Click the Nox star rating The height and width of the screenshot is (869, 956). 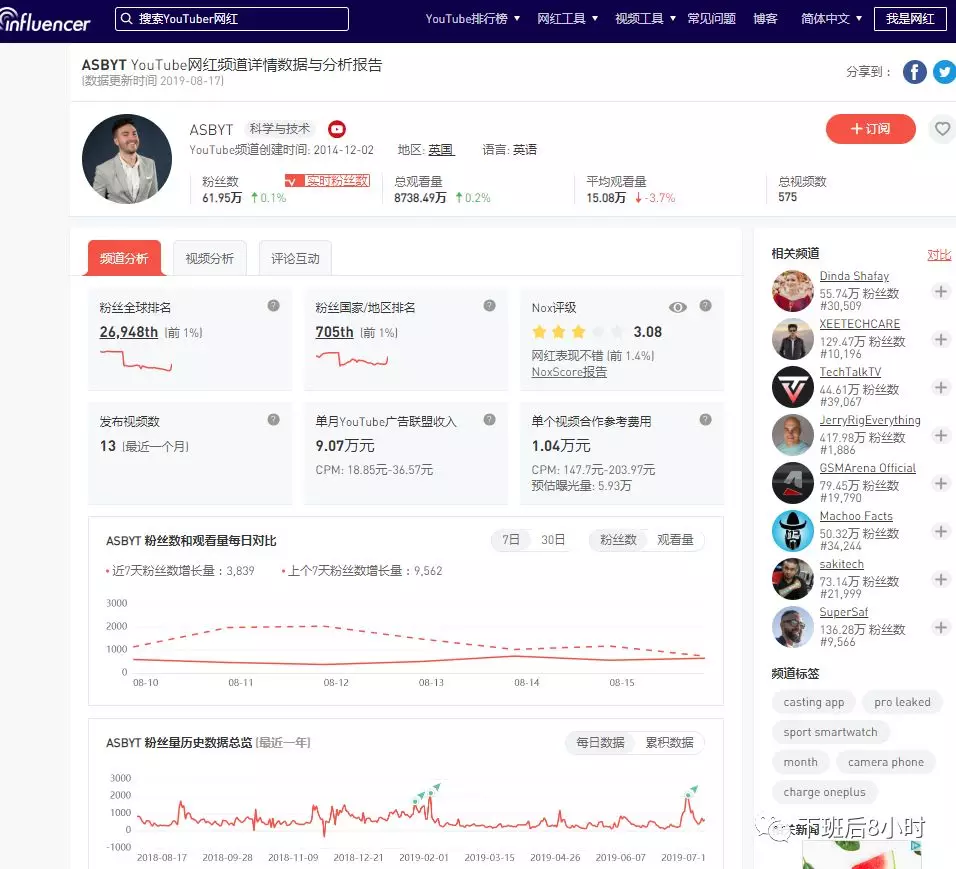(x=577, y=332)
